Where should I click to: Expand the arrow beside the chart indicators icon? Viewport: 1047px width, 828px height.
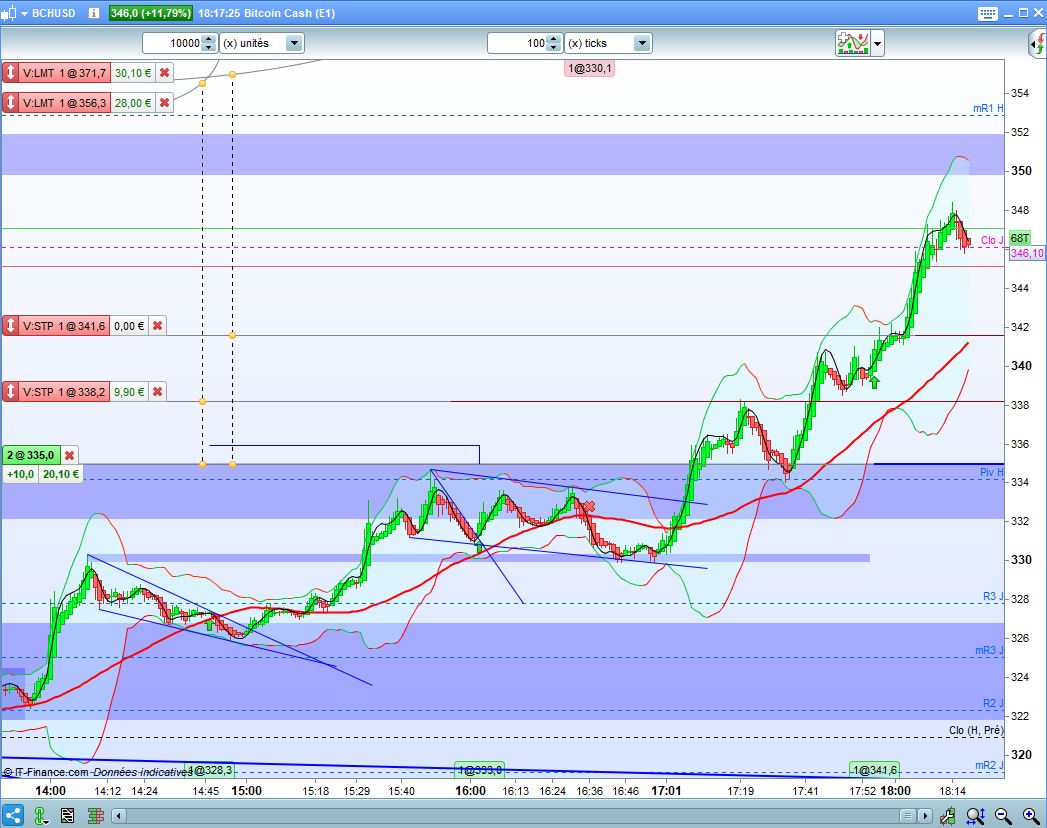click(x=877, y=43)
